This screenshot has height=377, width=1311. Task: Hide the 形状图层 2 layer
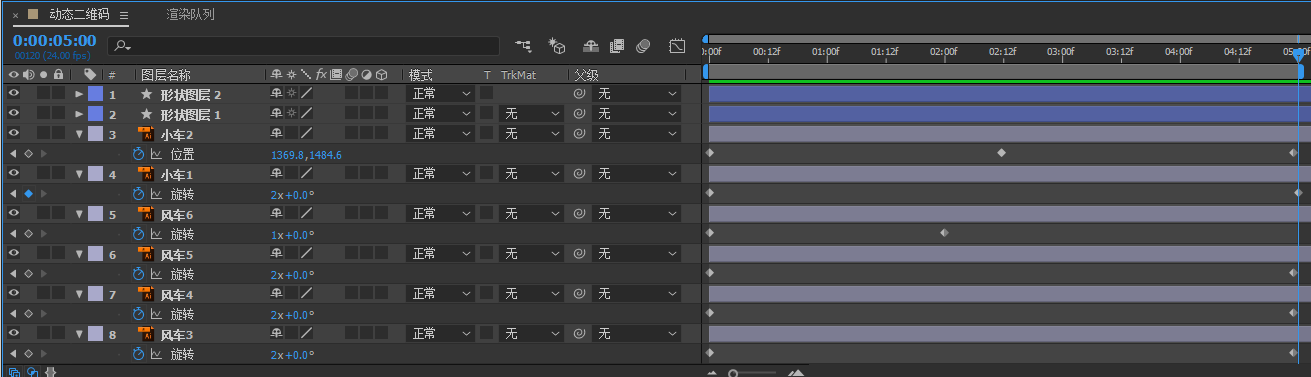(14, 94)
